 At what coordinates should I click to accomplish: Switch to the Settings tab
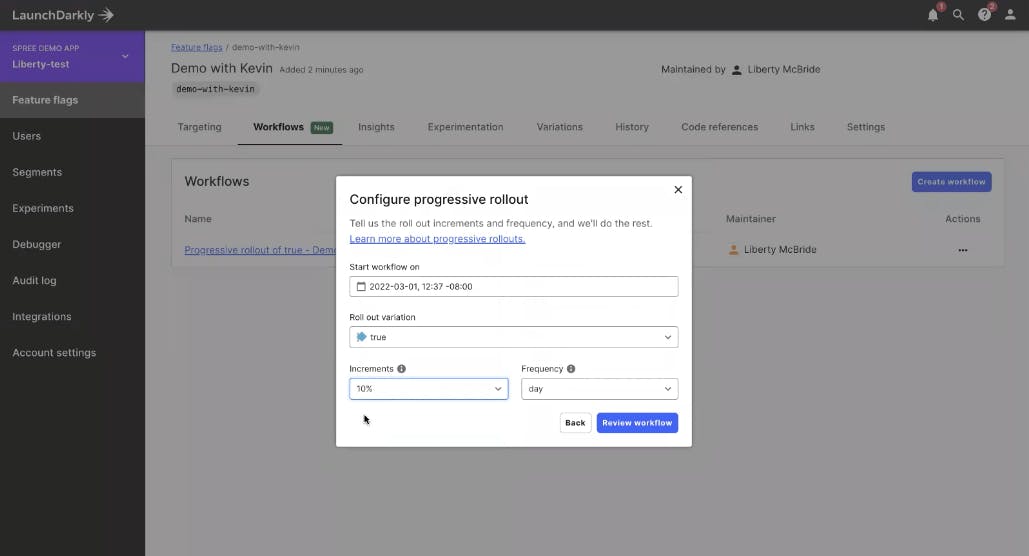tap(866, 127)
